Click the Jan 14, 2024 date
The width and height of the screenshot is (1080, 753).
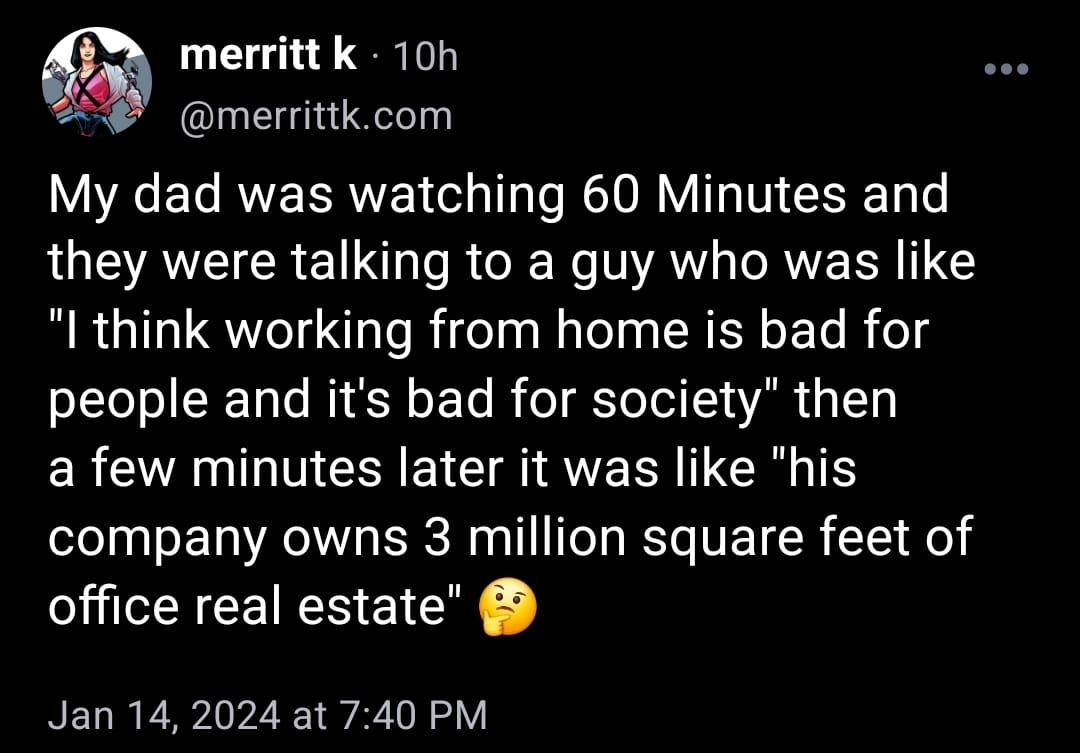165,715
